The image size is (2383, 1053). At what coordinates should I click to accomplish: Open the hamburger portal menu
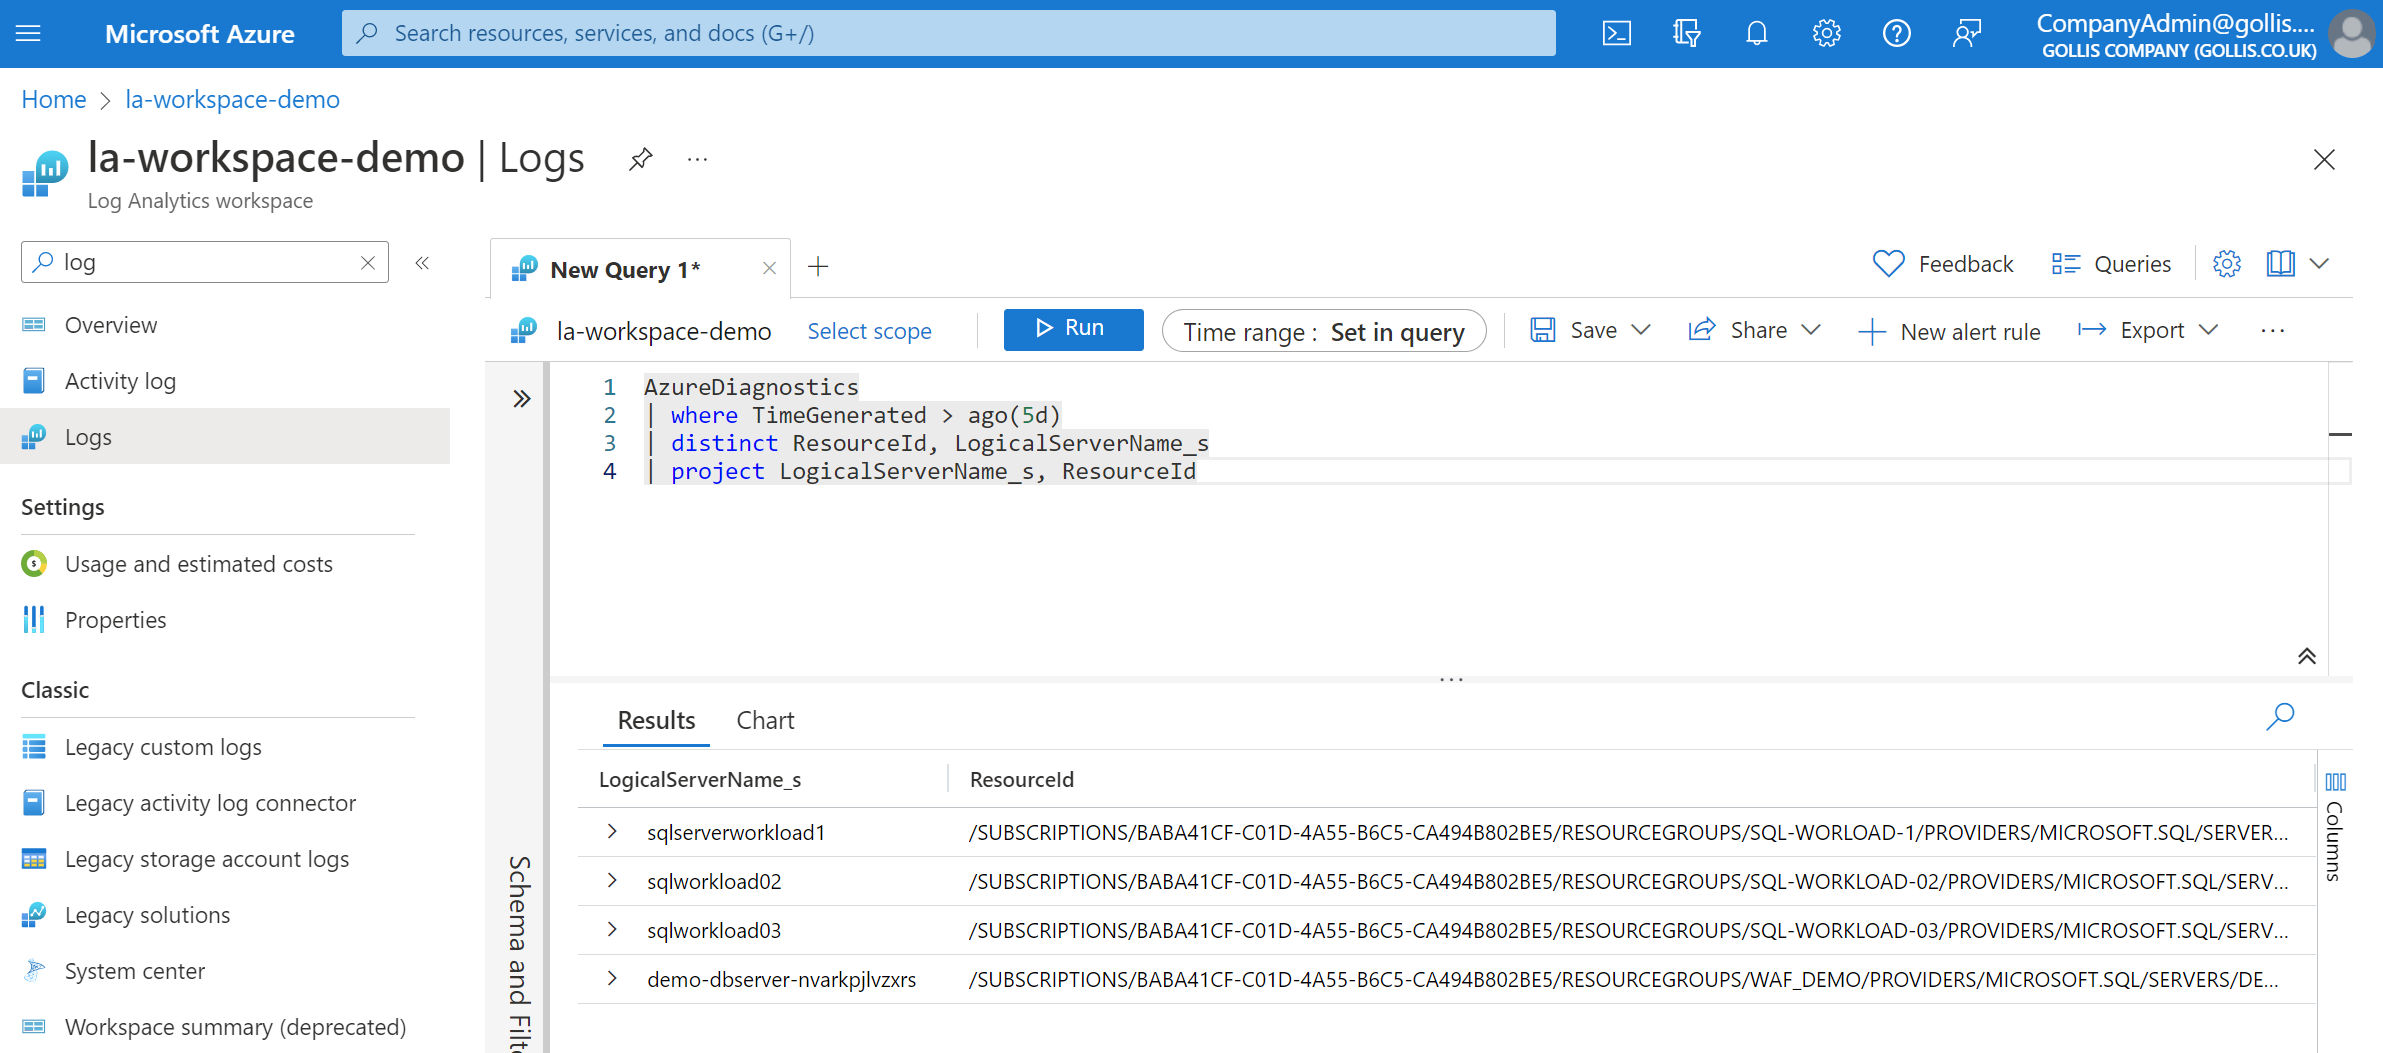[x=28, y=33]
